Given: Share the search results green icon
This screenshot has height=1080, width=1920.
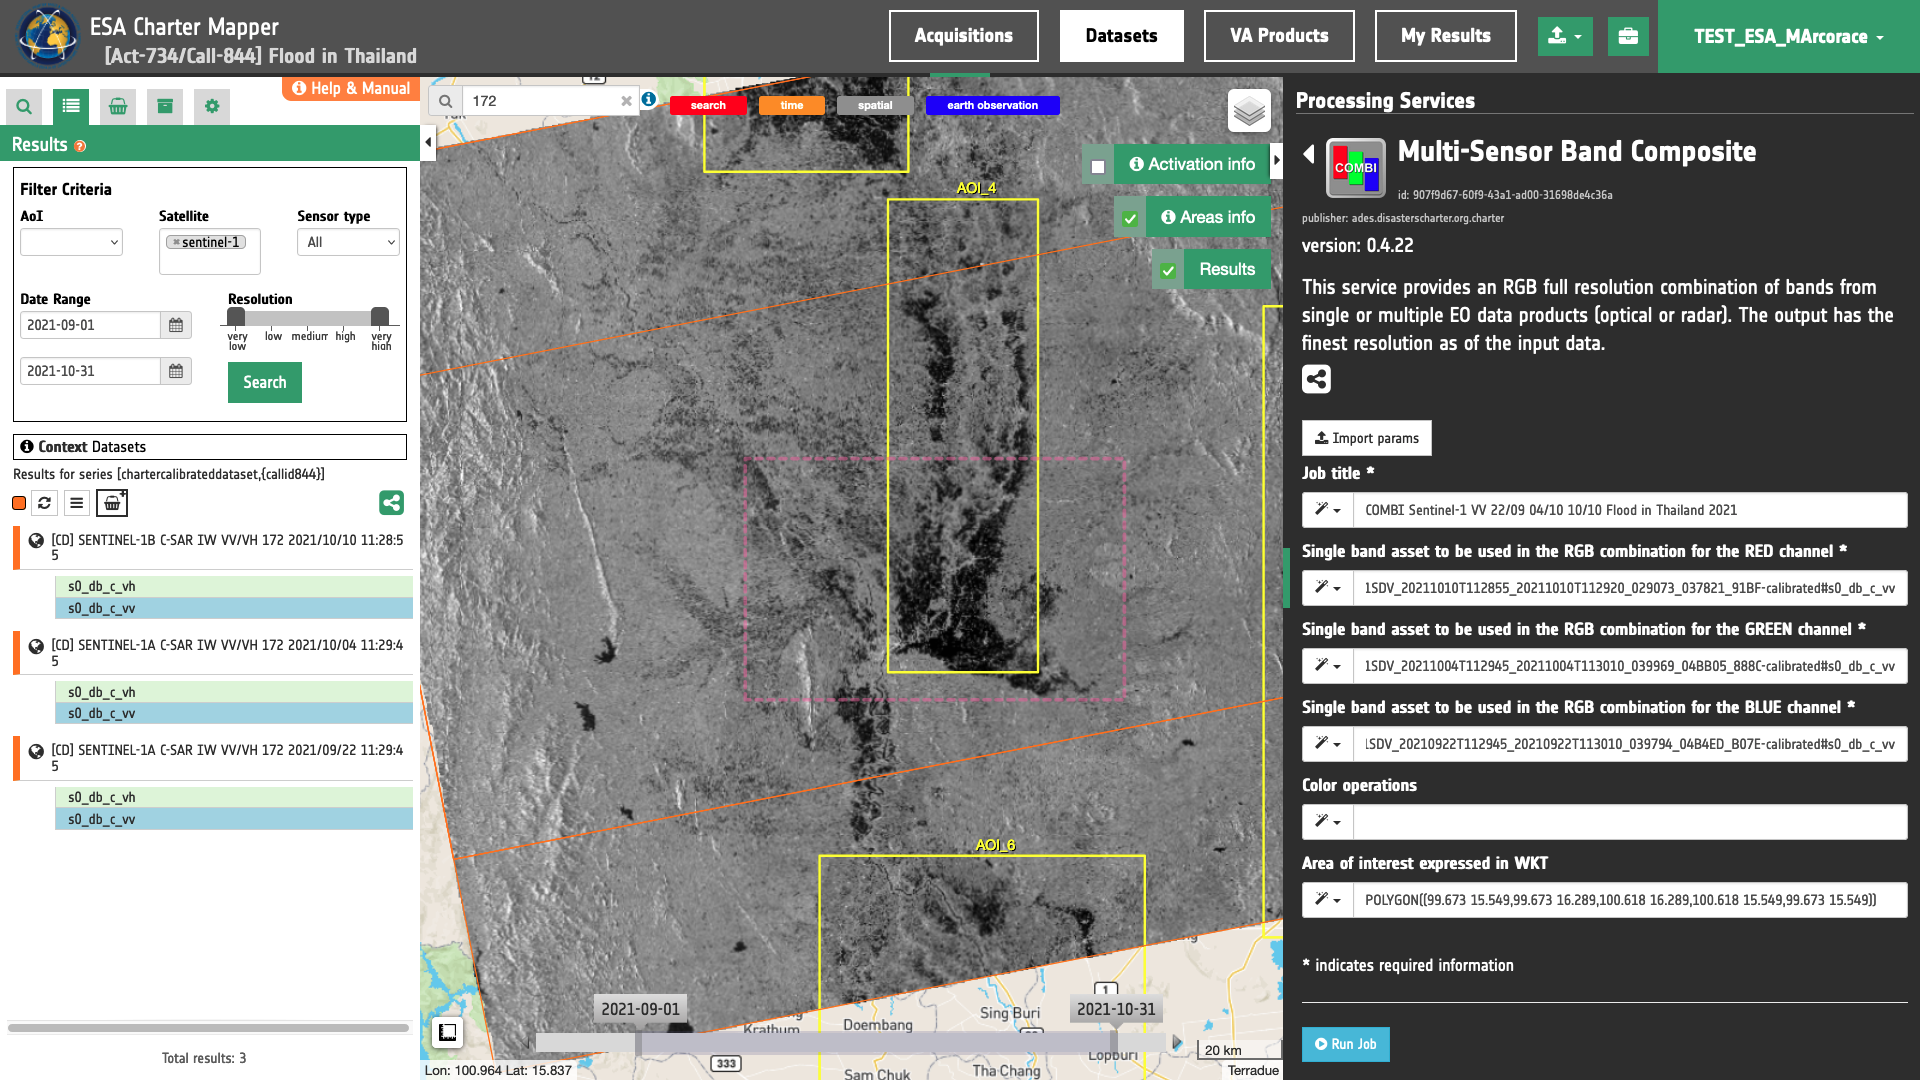Looking at the screenshot, I should (x=392, y=503).
